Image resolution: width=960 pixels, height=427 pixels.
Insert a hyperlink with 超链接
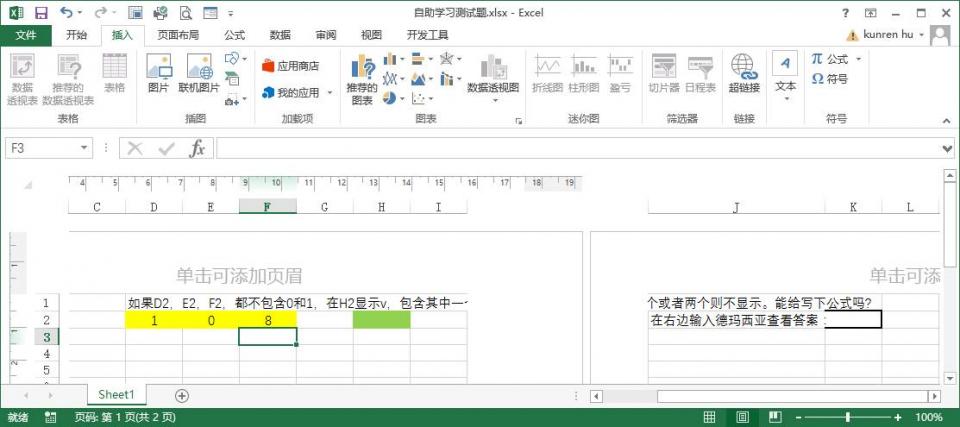(x=743, y=75)
